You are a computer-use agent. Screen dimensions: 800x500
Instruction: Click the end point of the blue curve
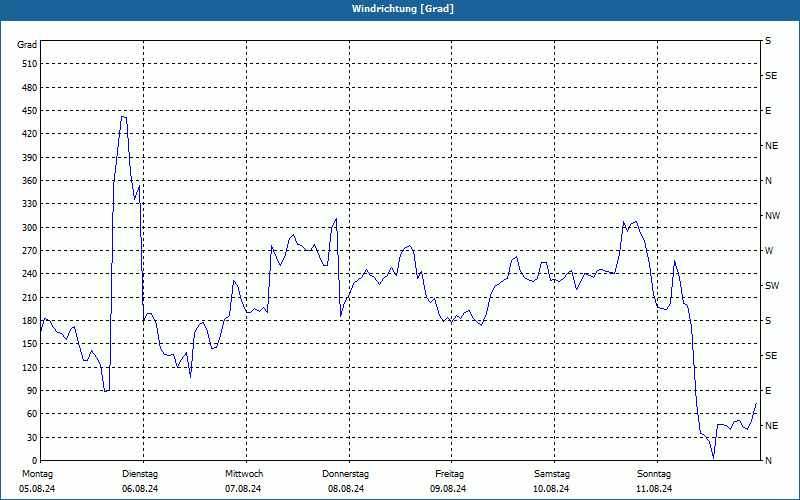(756, 404)
